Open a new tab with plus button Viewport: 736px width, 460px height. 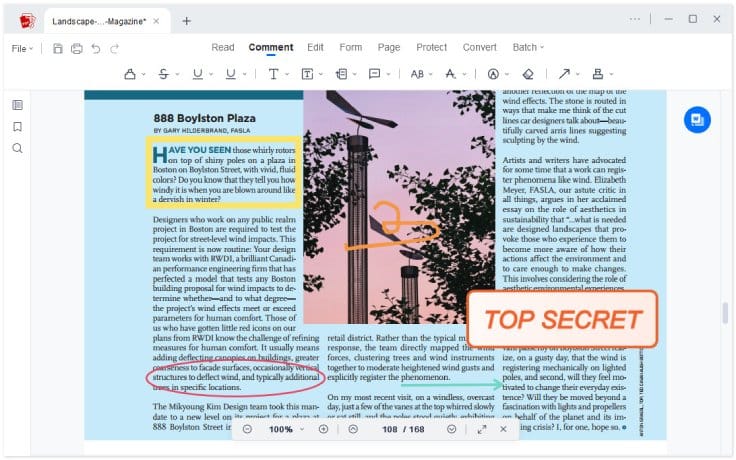click(x=186, y=21)
